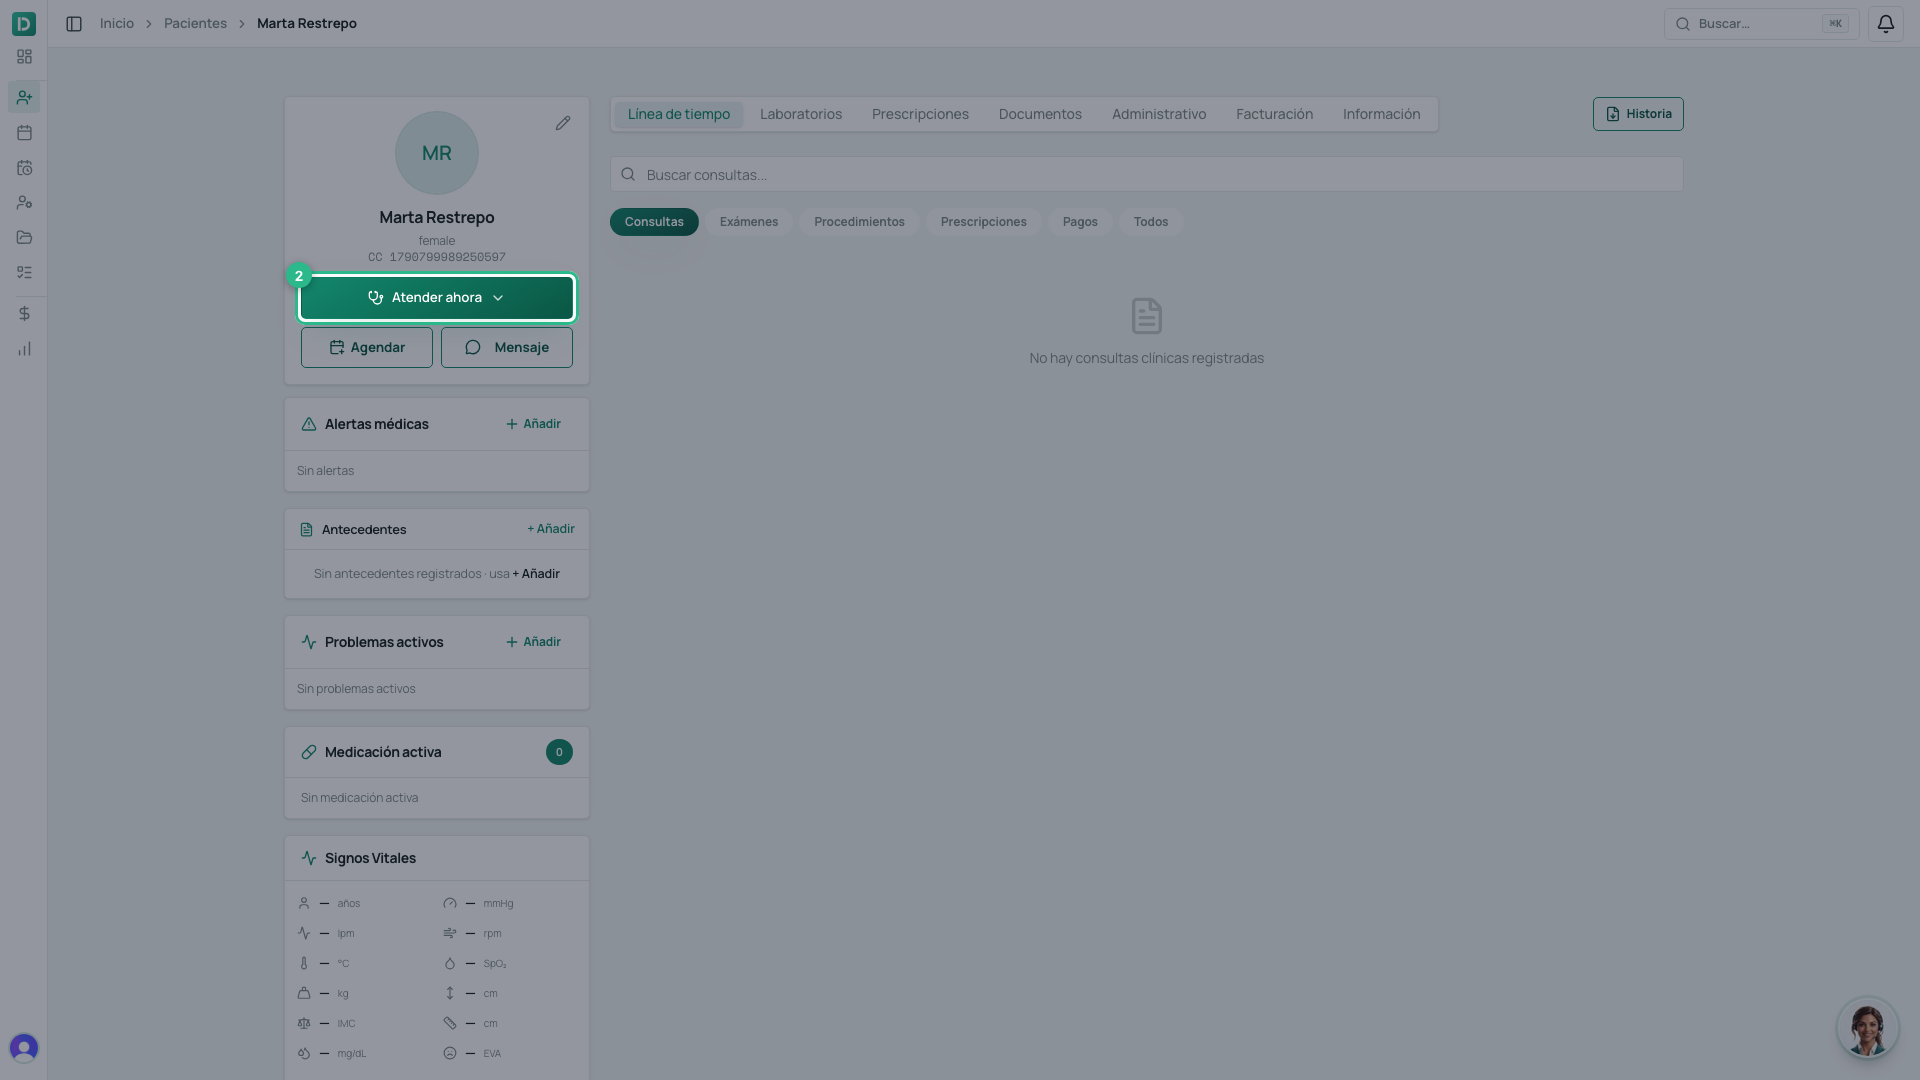Select the Exámenes filter chip

click(748, 222)
